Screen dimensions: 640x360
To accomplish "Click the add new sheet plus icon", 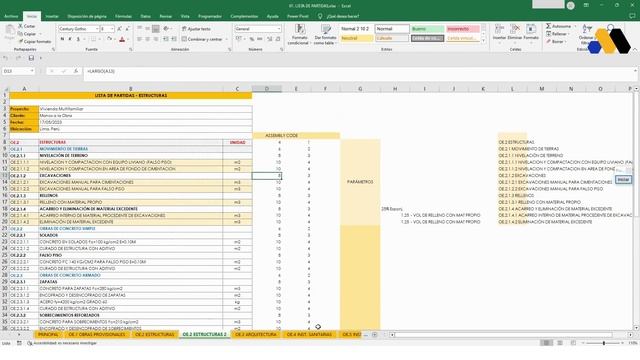I will [374, 335].
